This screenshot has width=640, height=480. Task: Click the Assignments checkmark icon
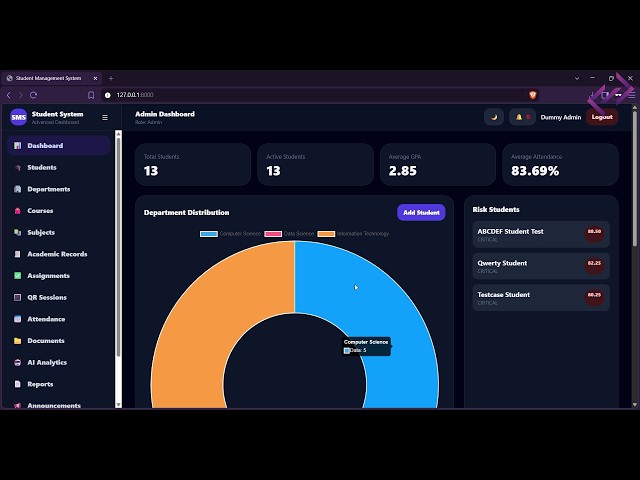(18, 276)
